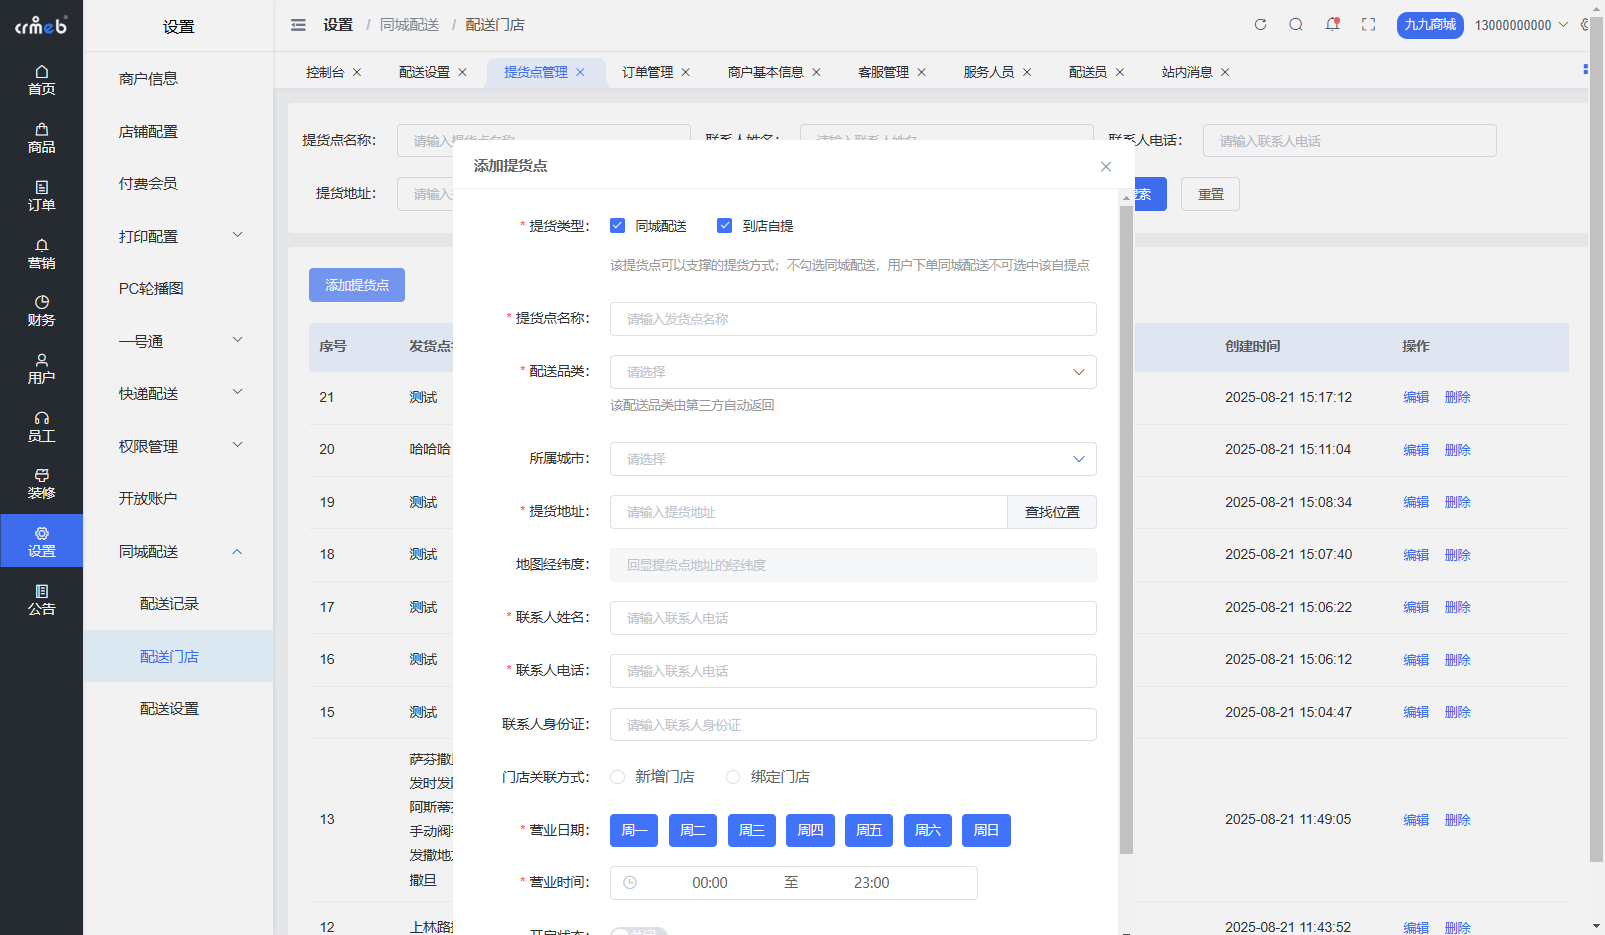This screenshot has width=1605, height=935.
Task: Click the 联系人身份证 input field
Action: tap(853, 725)
